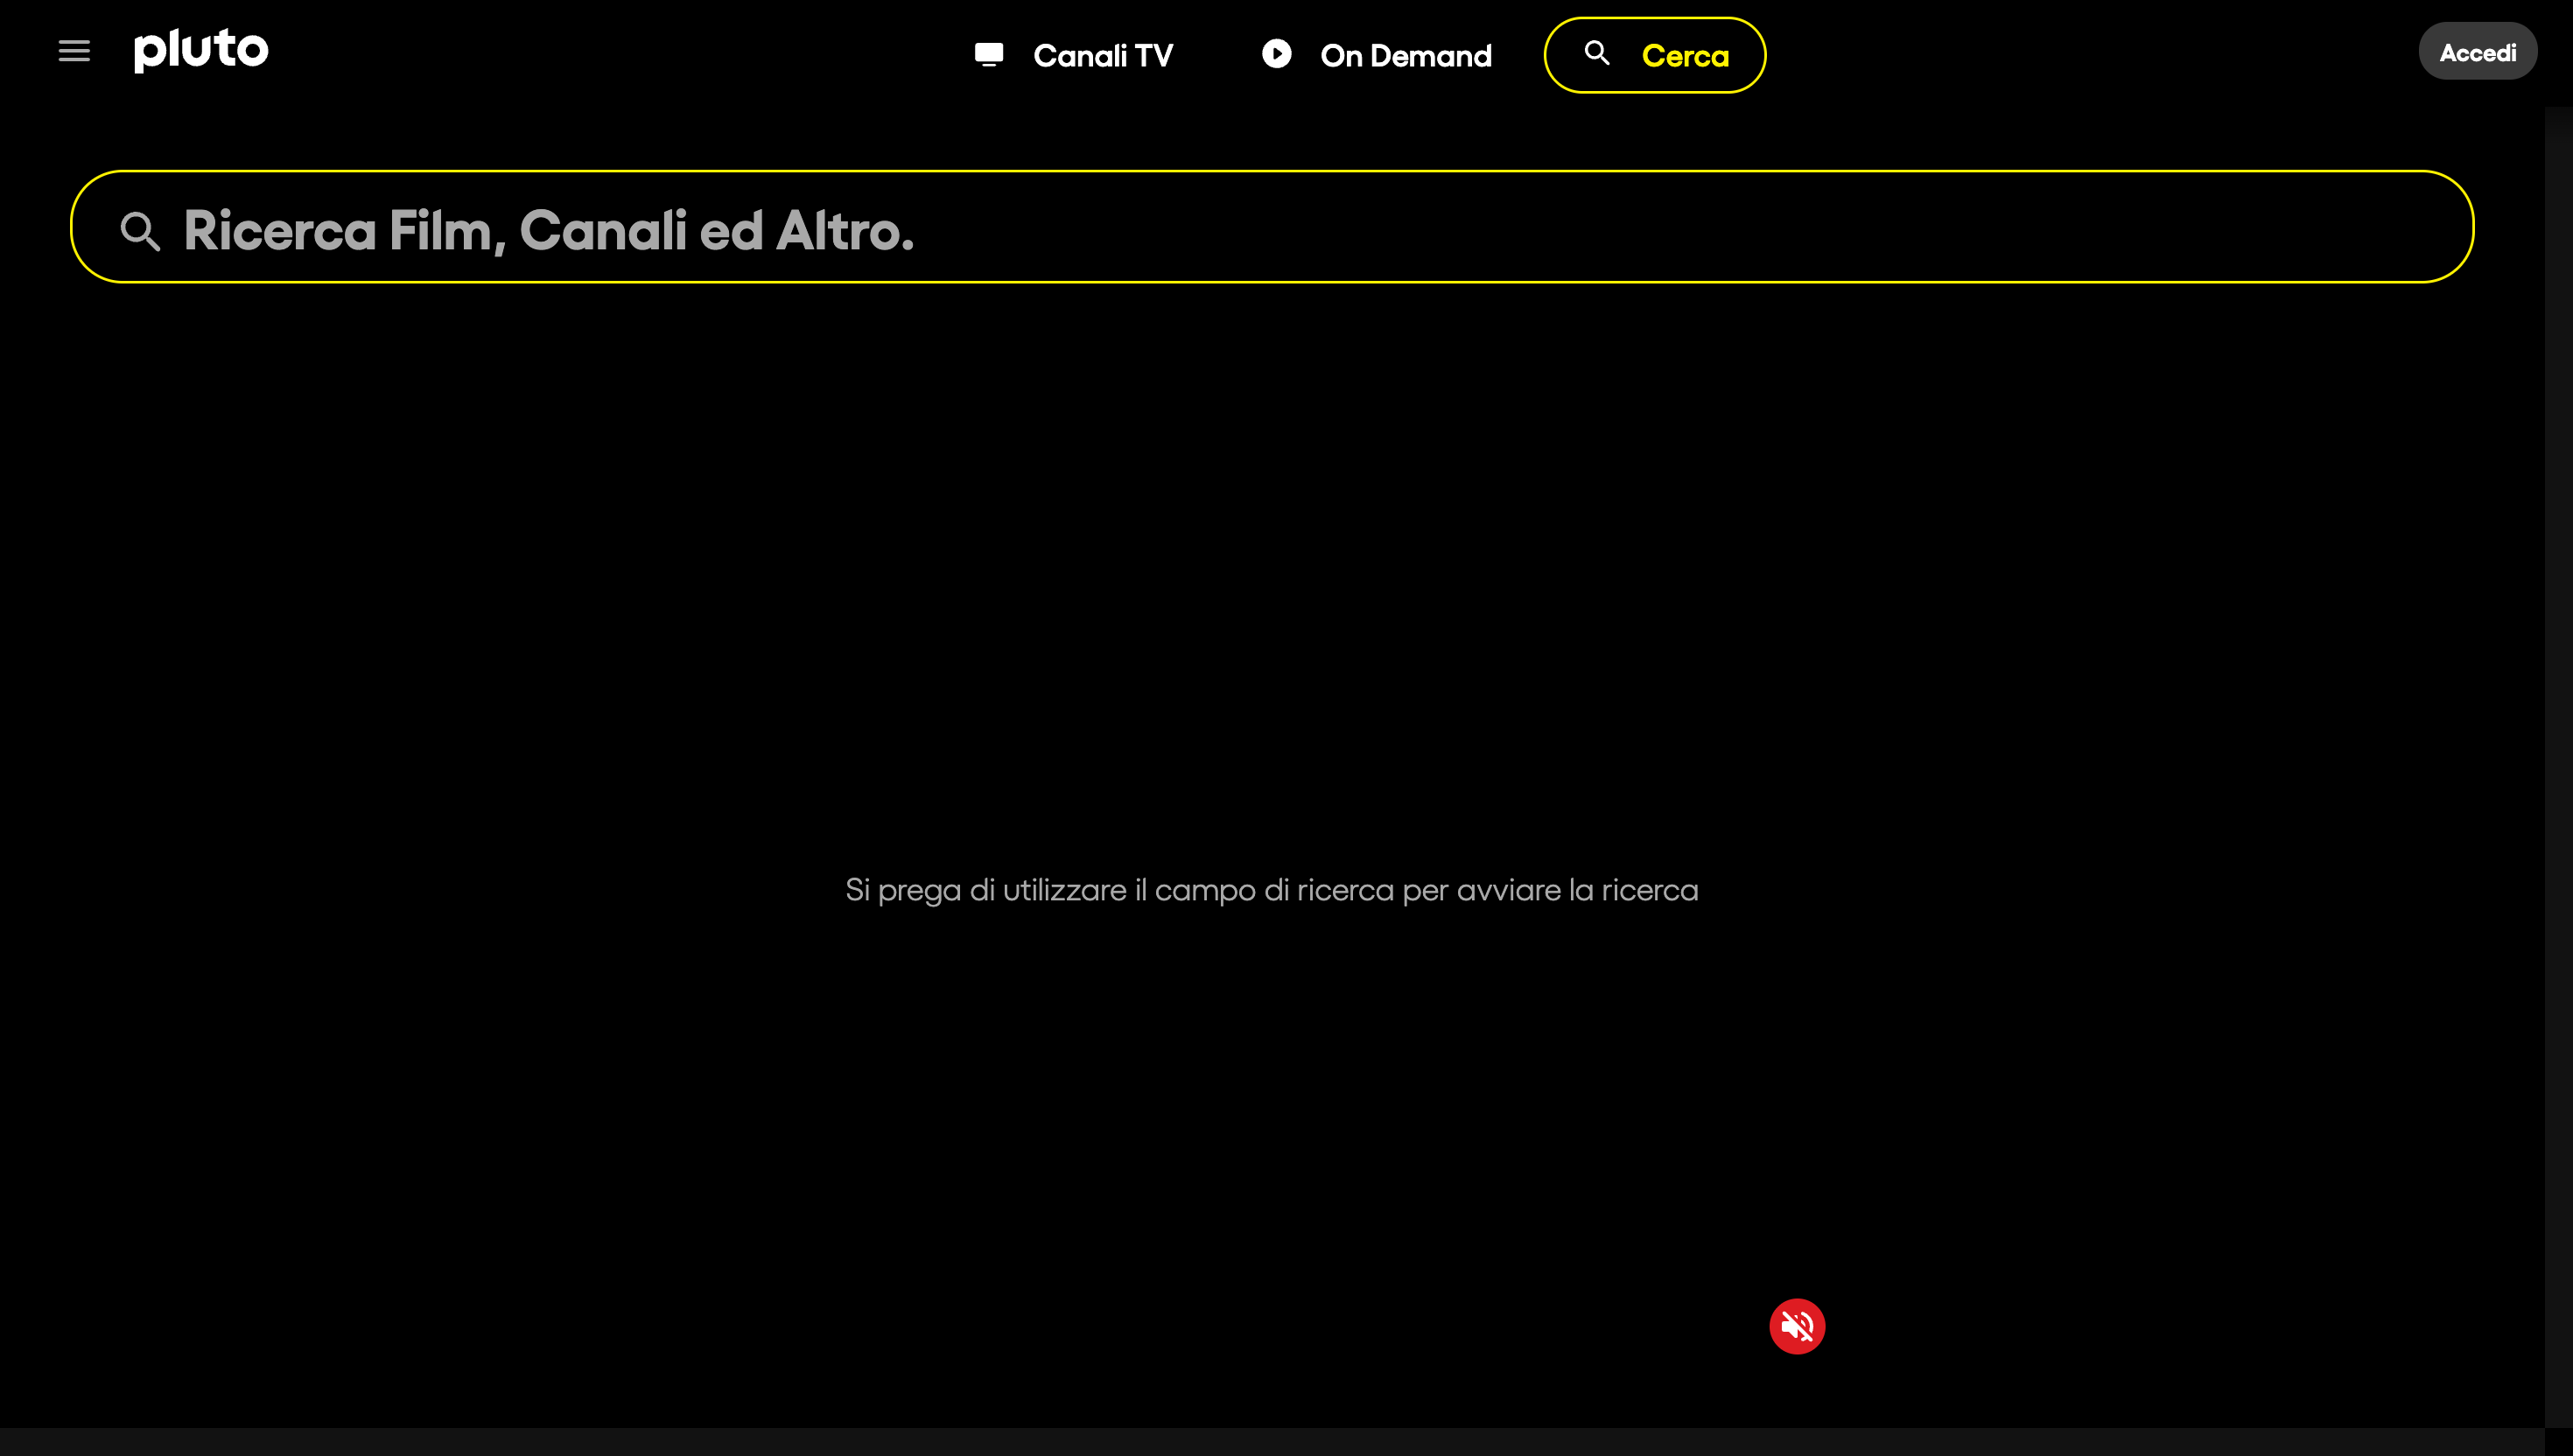Click the horizontal scrollbar strip at page bottom
2573x1456 pixels.
(1270, 1441)
